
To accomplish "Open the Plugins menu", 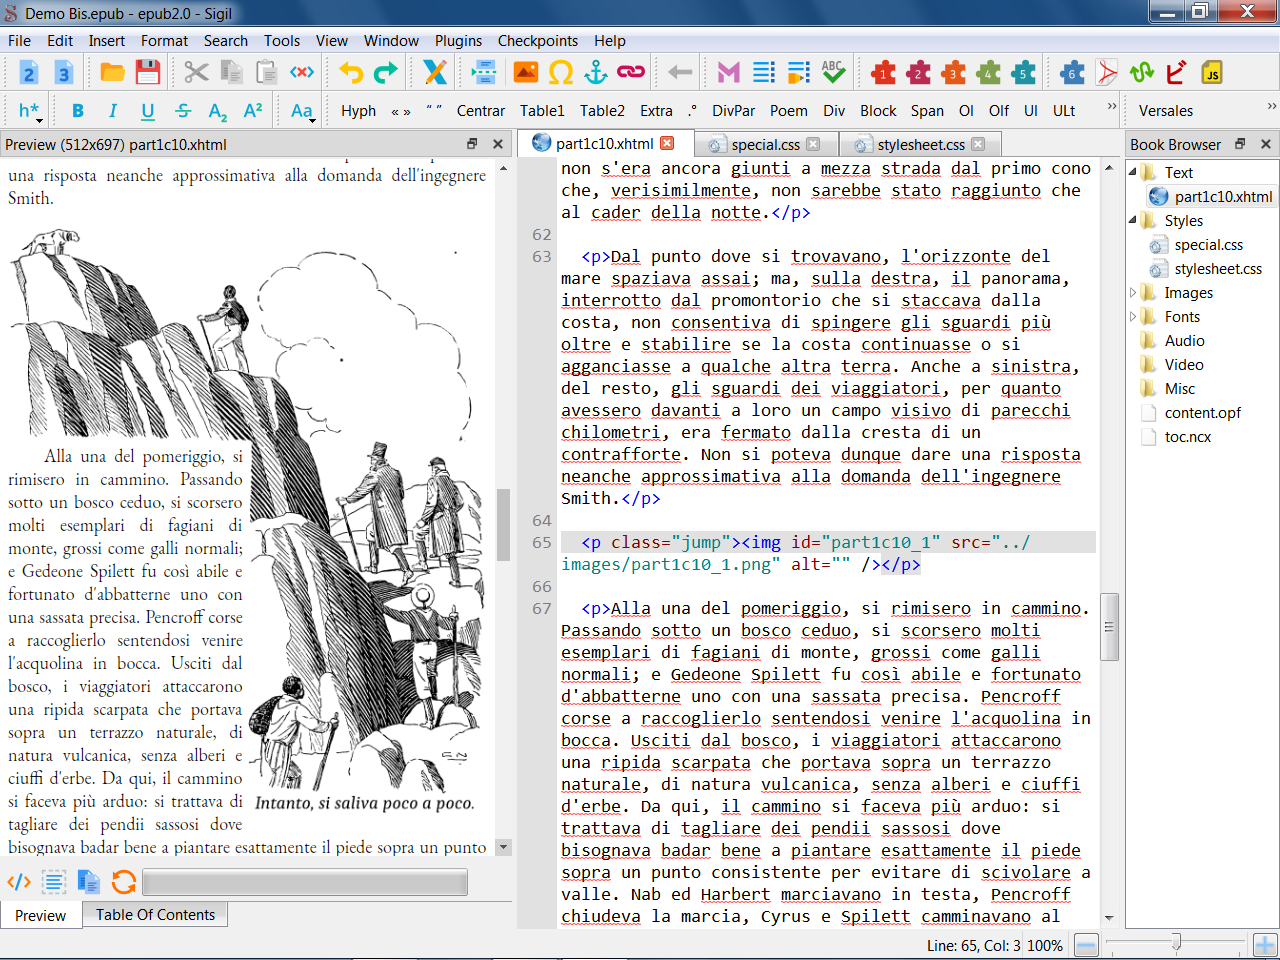I will click(x=458, y=41).
